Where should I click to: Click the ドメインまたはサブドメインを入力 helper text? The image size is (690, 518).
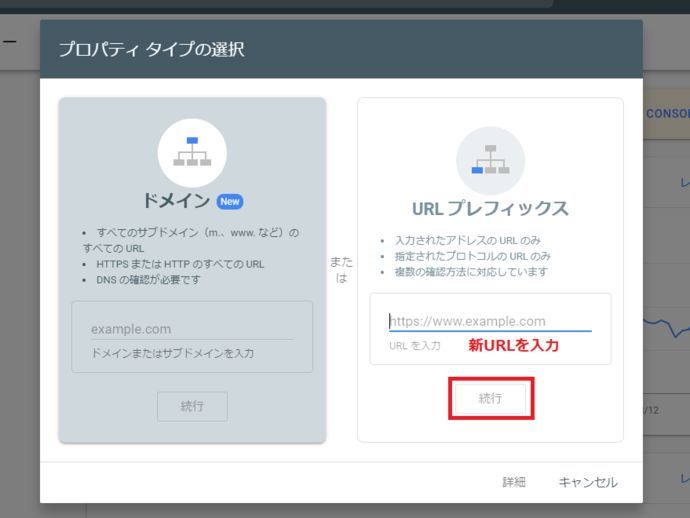coord(172,353)
